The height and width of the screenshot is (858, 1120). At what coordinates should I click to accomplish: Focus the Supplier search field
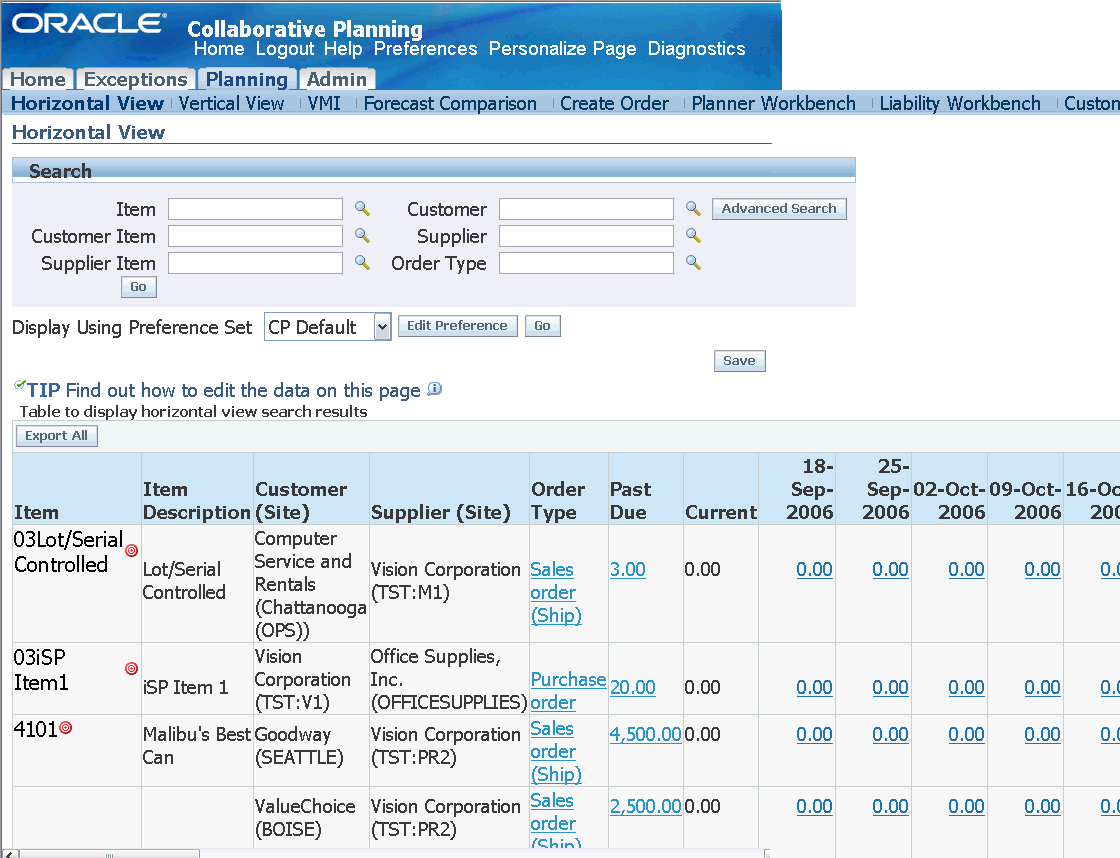click(x=586, y=236)
